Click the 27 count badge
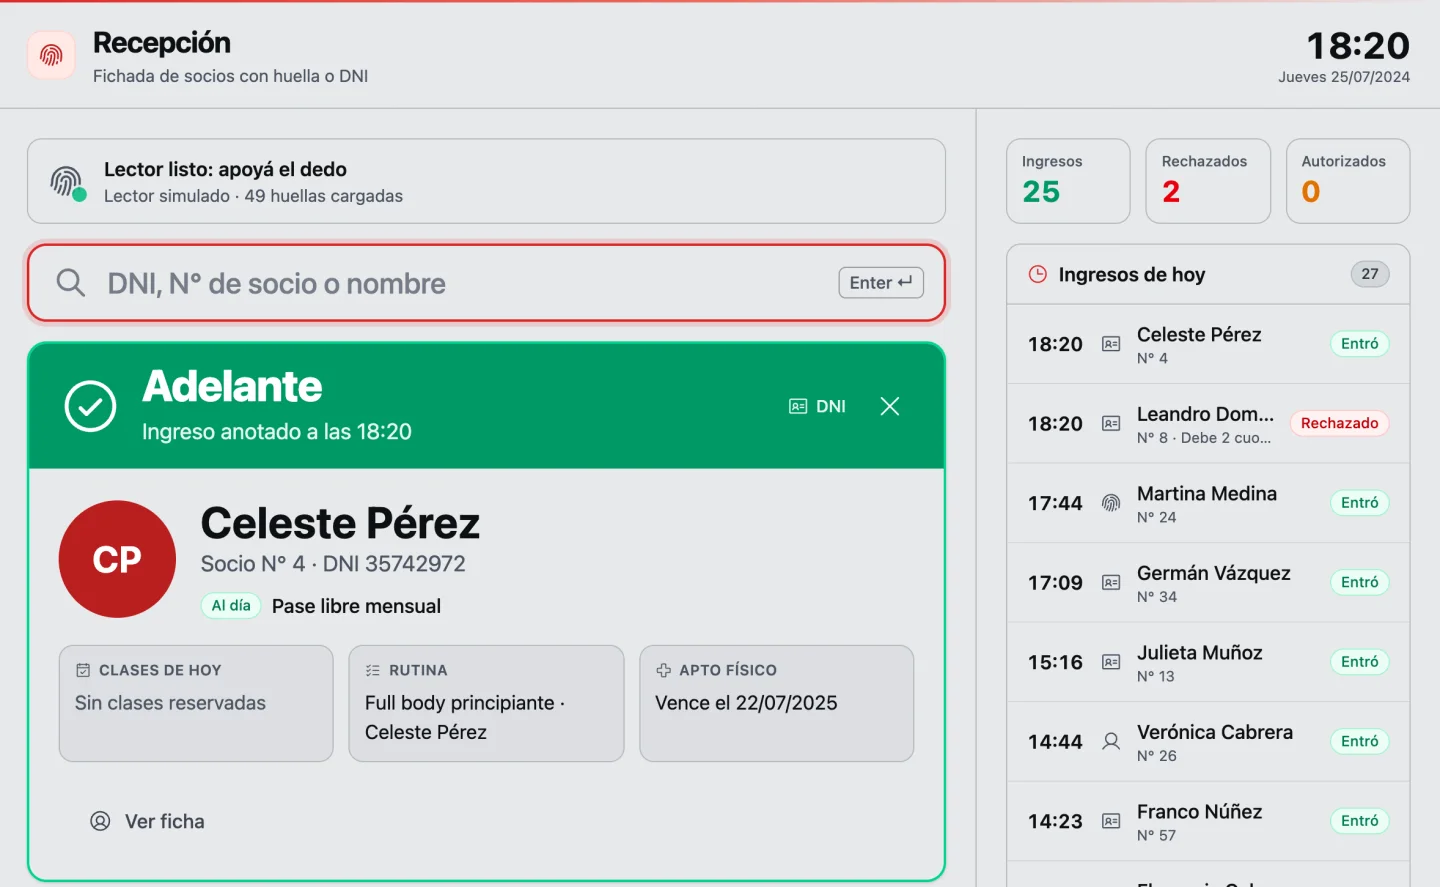 point(1370,274)
